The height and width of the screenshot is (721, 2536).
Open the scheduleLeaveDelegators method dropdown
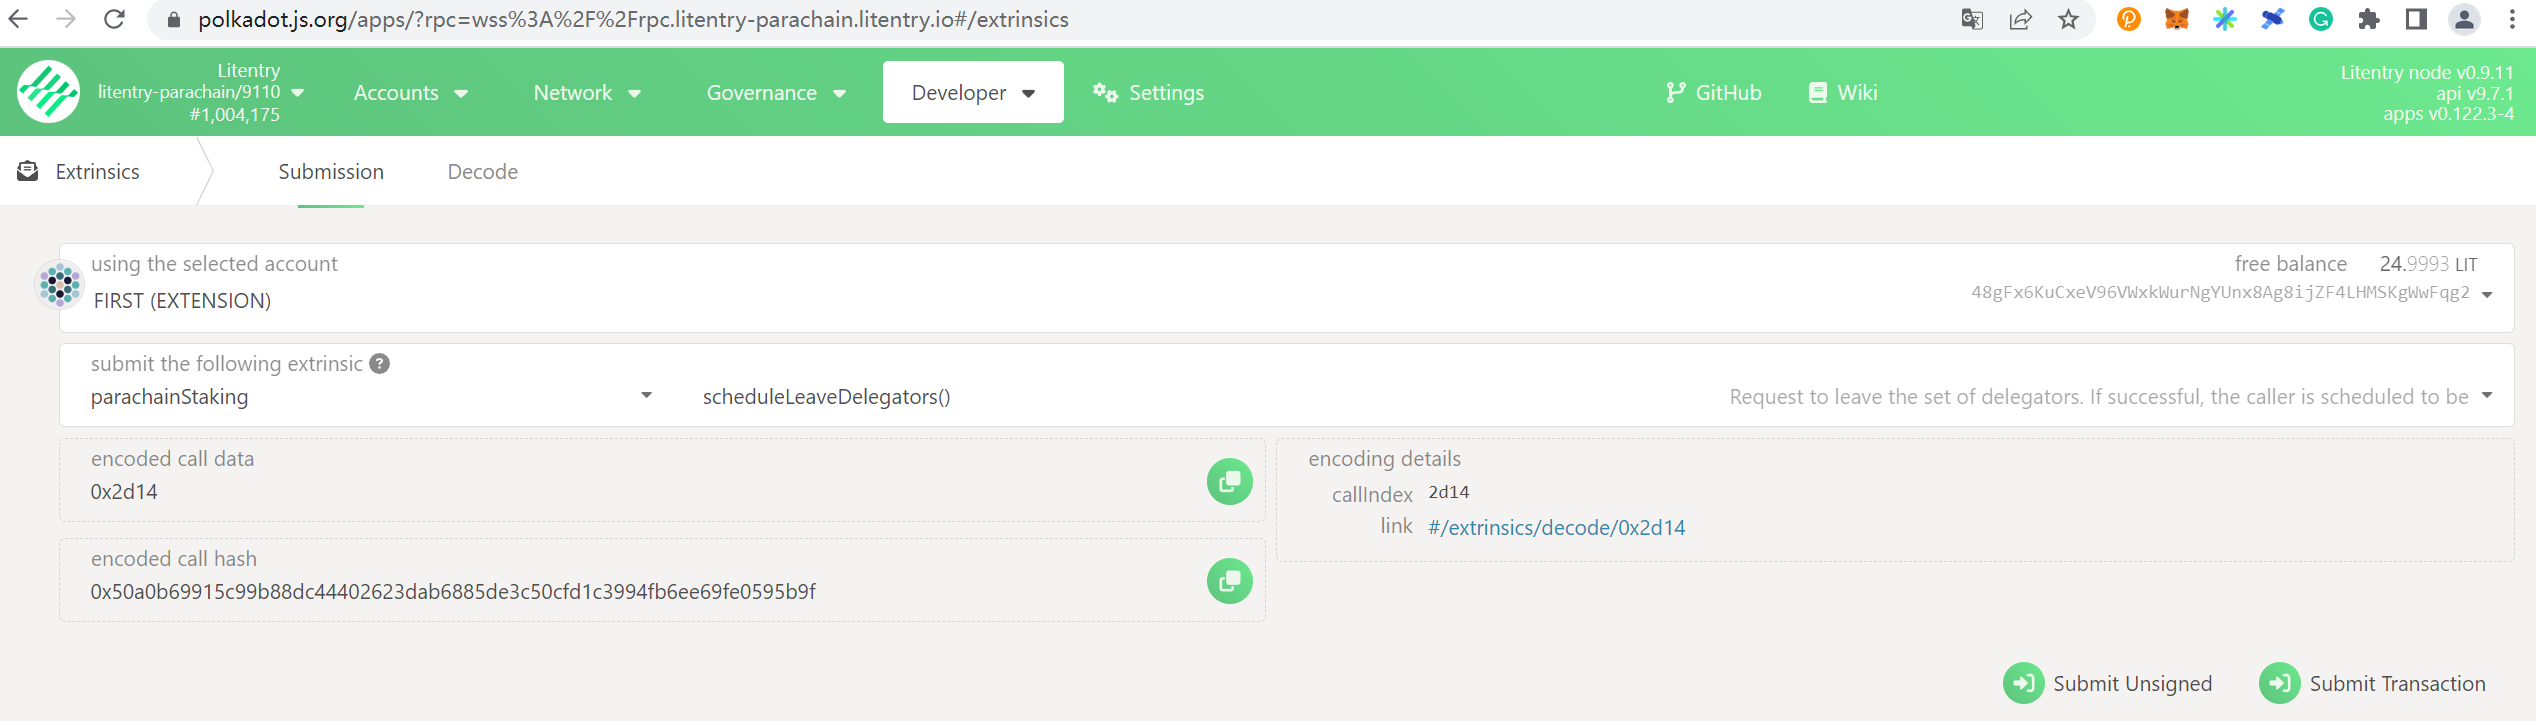(x=2487, y=396)
